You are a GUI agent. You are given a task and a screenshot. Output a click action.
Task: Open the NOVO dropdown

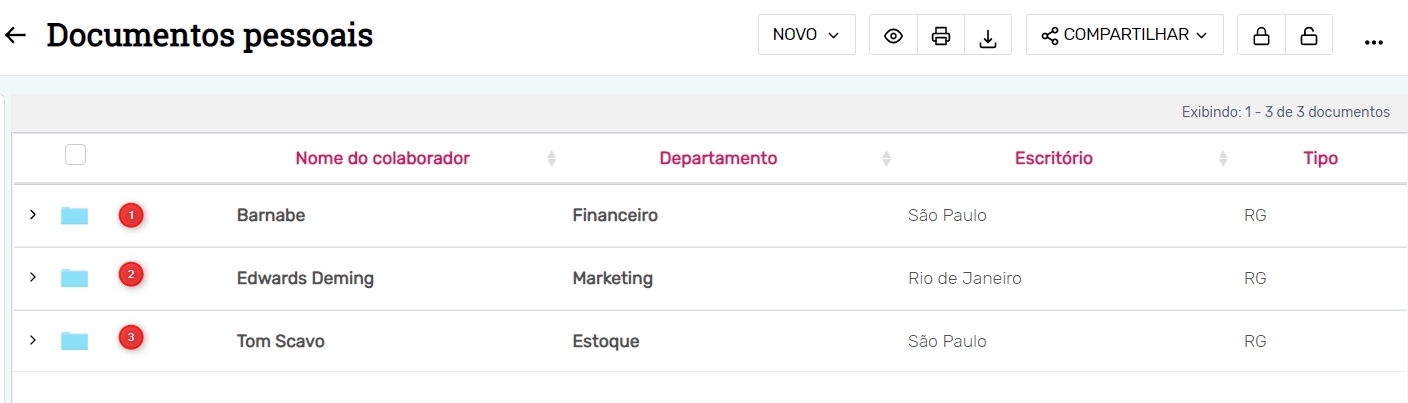[x=806, y=35]
